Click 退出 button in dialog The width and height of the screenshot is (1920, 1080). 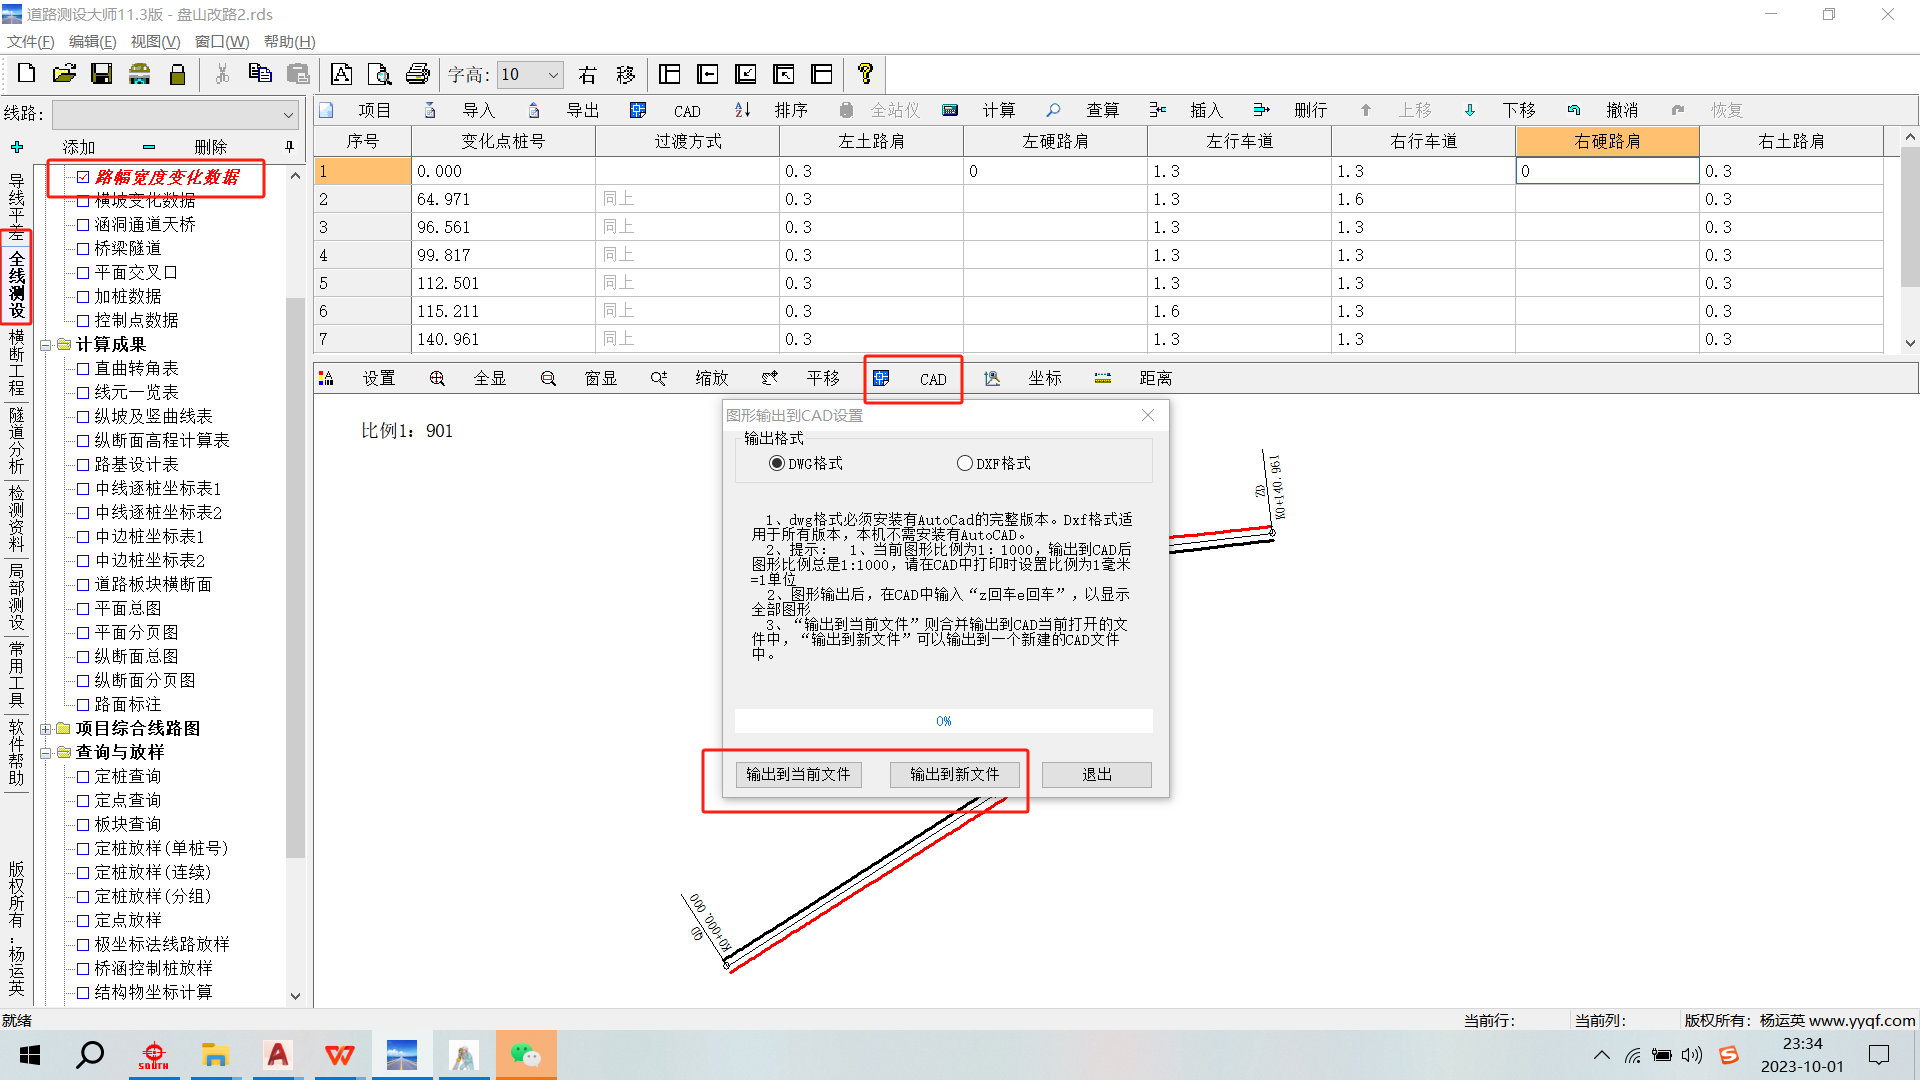pos(1096,774)
